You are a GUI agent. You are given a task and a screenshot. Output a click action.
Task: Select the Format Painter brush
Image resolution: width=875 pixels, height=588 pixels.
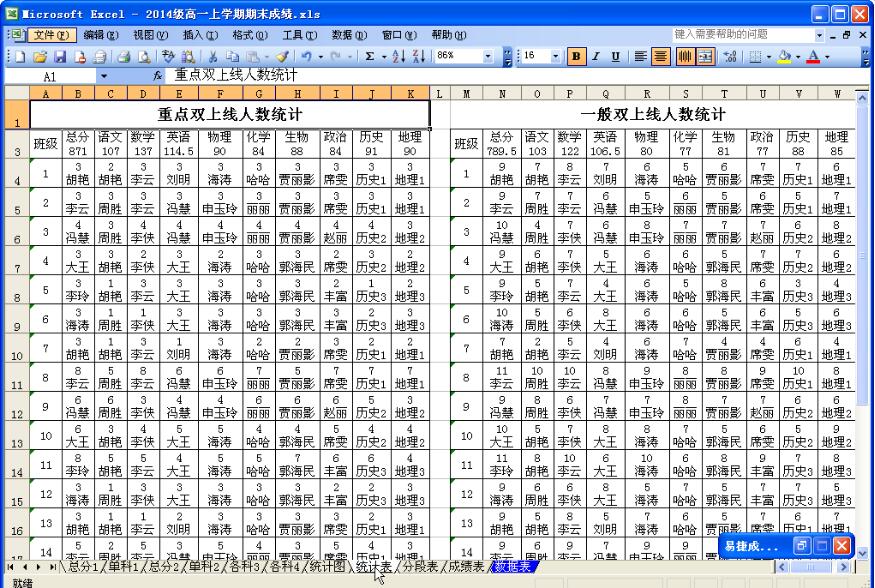click(x=282, y=56)
